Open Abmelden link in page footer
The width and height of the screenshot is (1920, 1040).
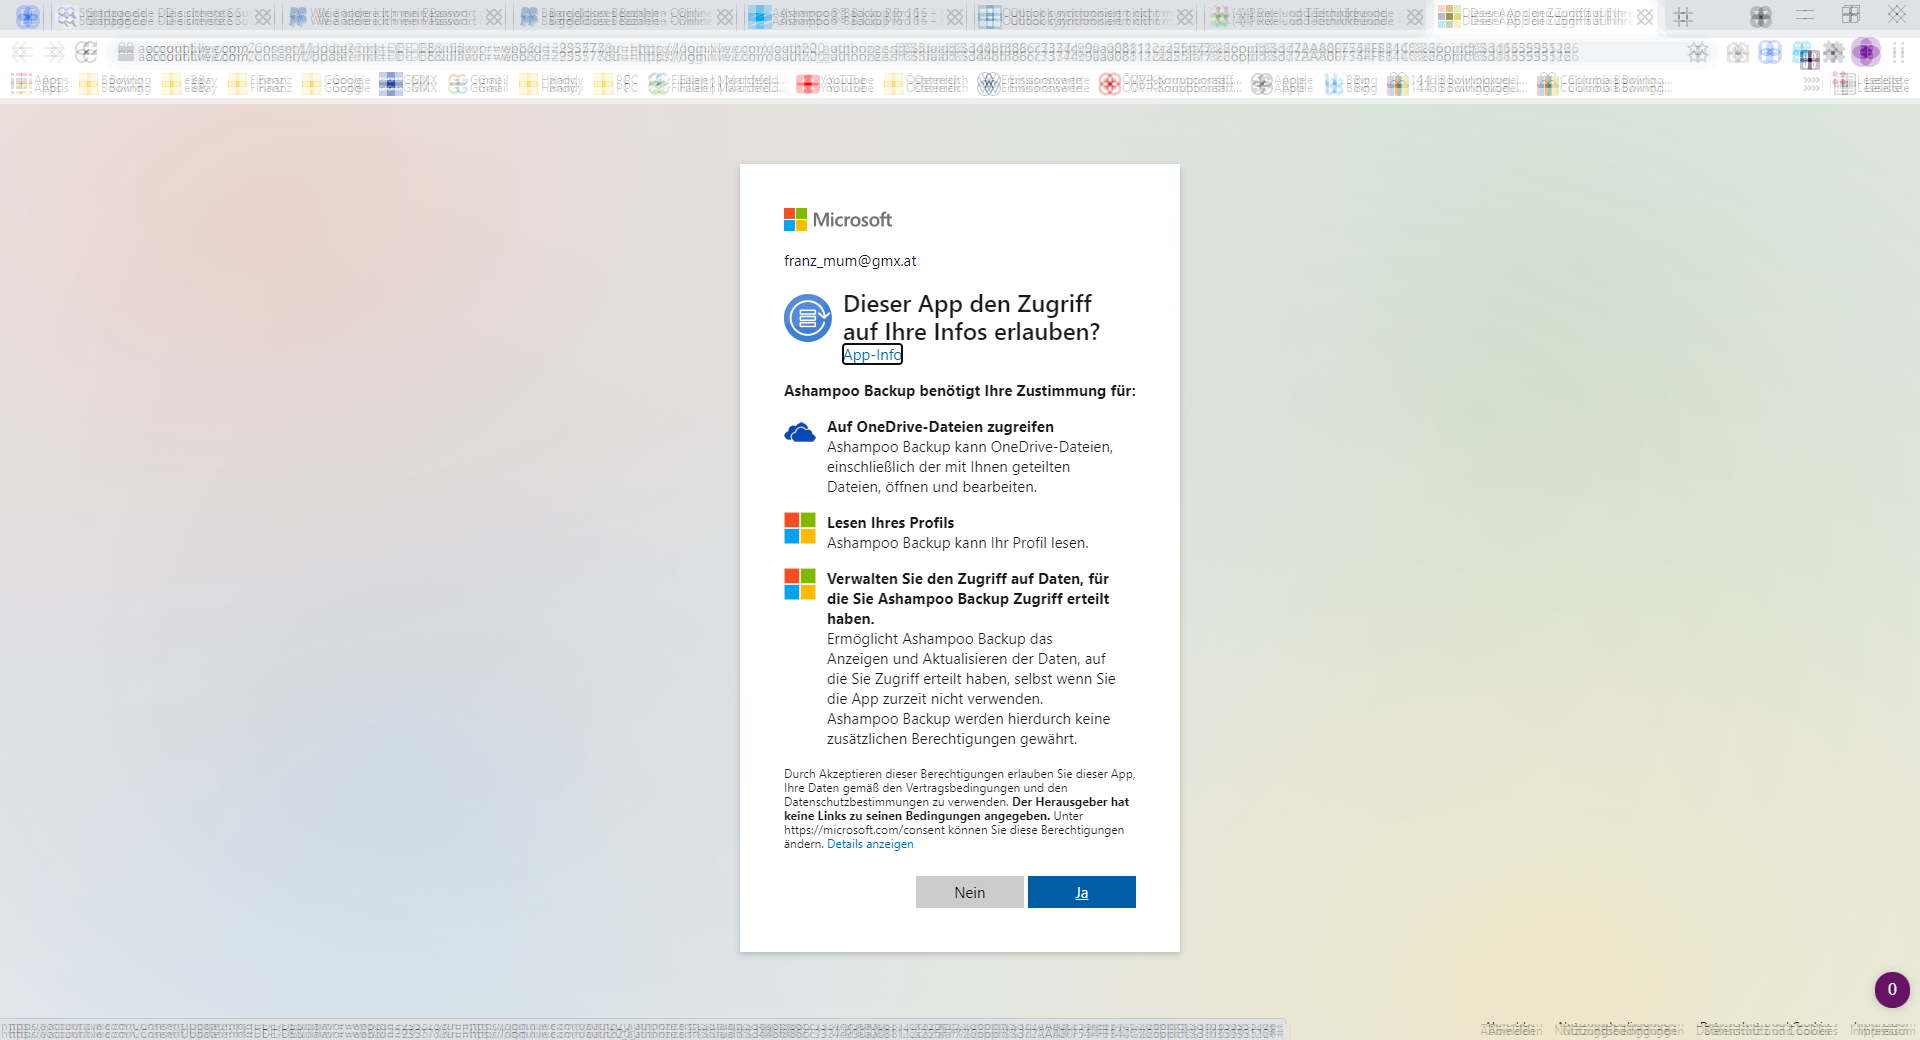coord(1512,1028)
